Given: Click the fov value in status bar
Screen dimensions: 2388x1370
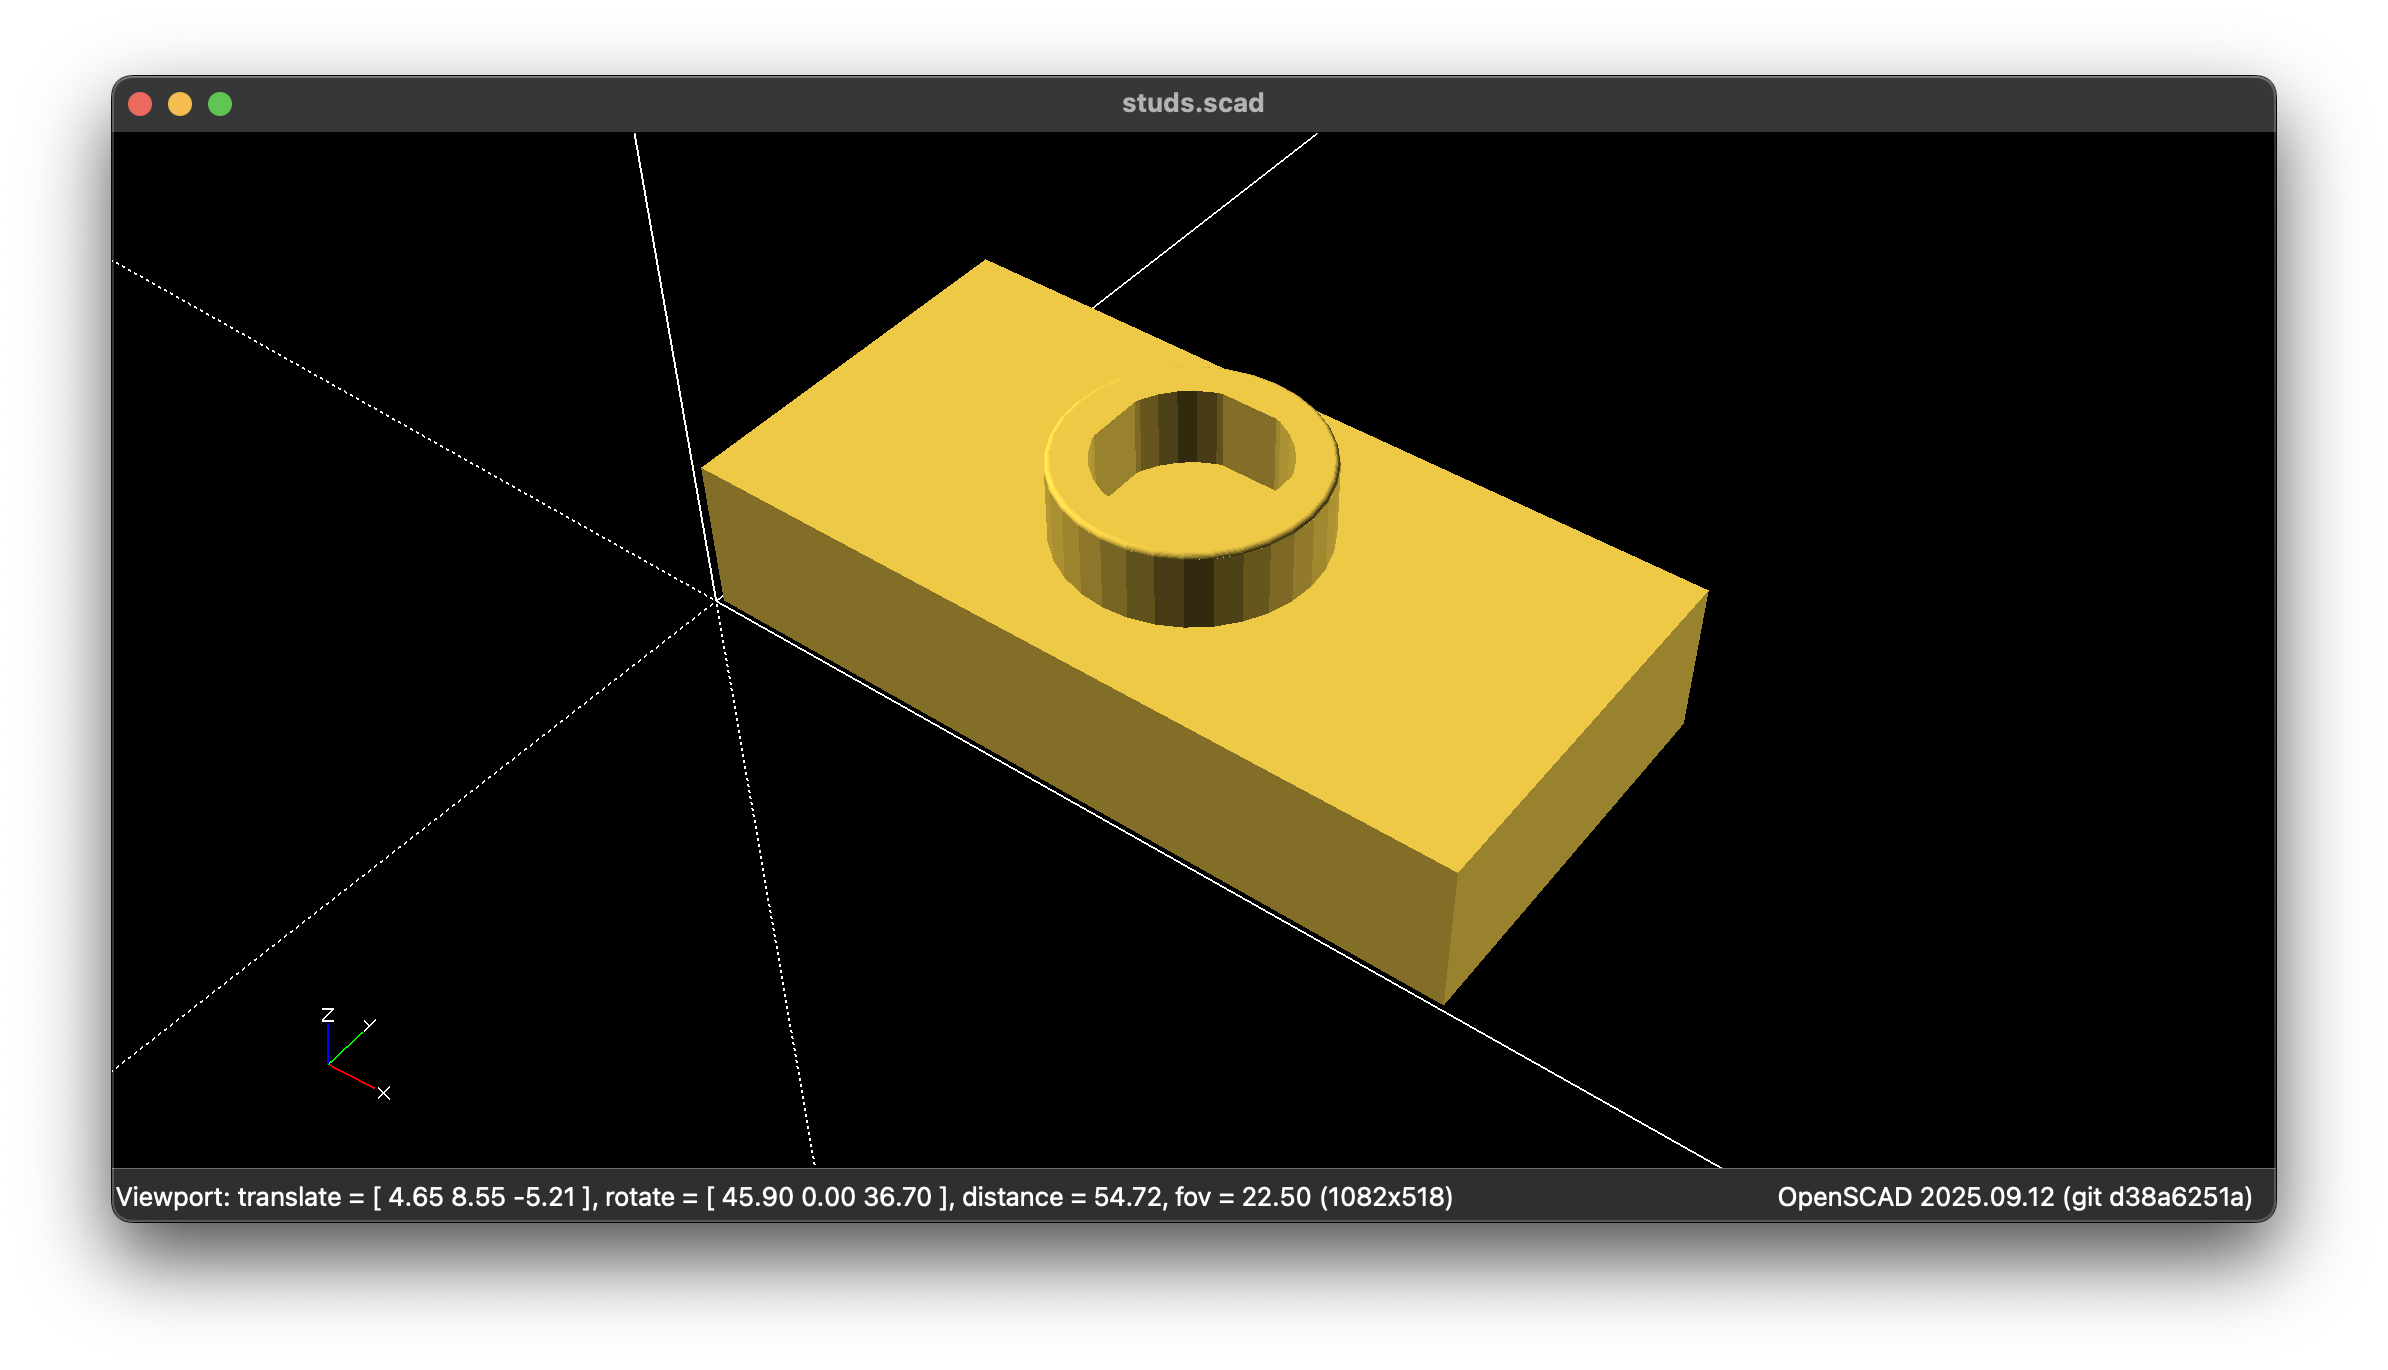Looking at the screenshot, I should [x=1275, y=1197].
